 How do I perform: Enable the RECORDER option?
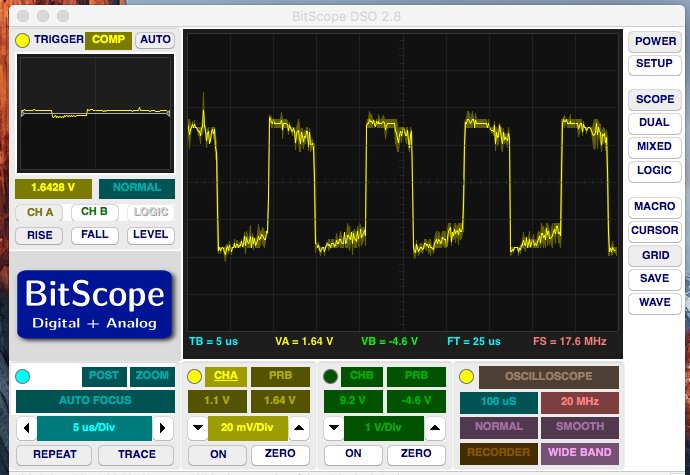499,453
